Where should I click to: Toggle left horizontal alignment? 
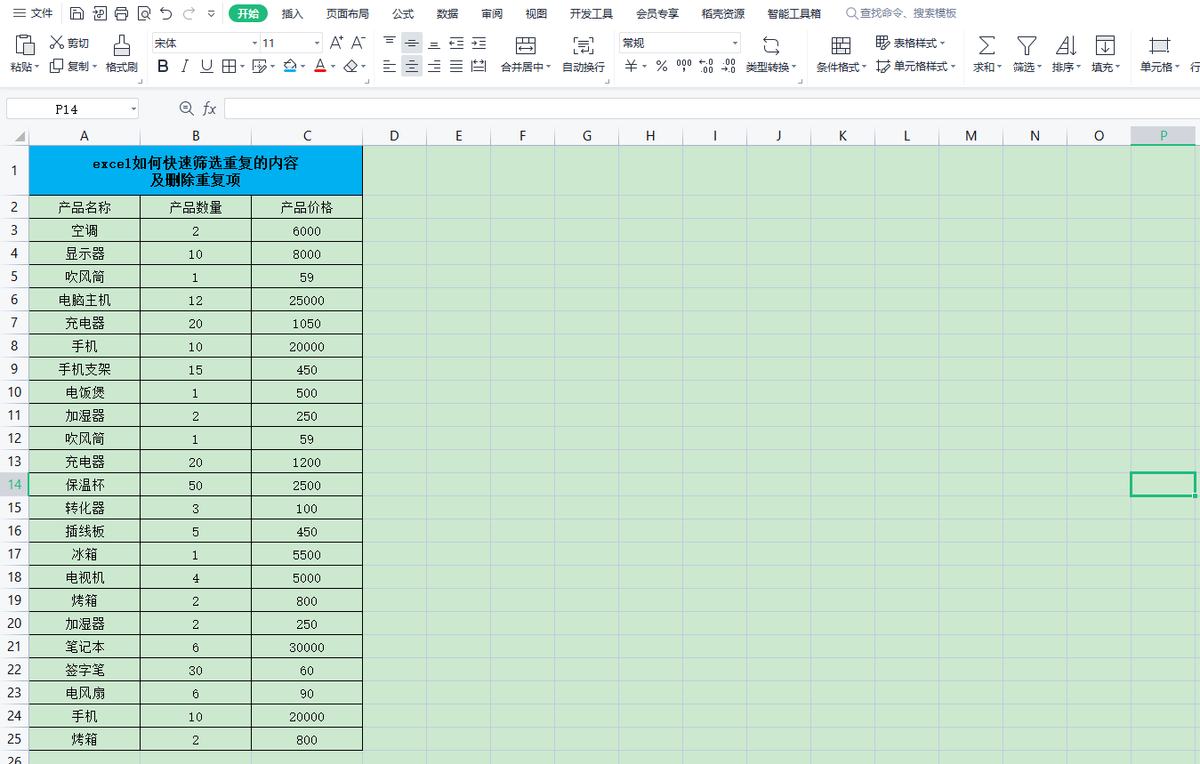point(389,66)
